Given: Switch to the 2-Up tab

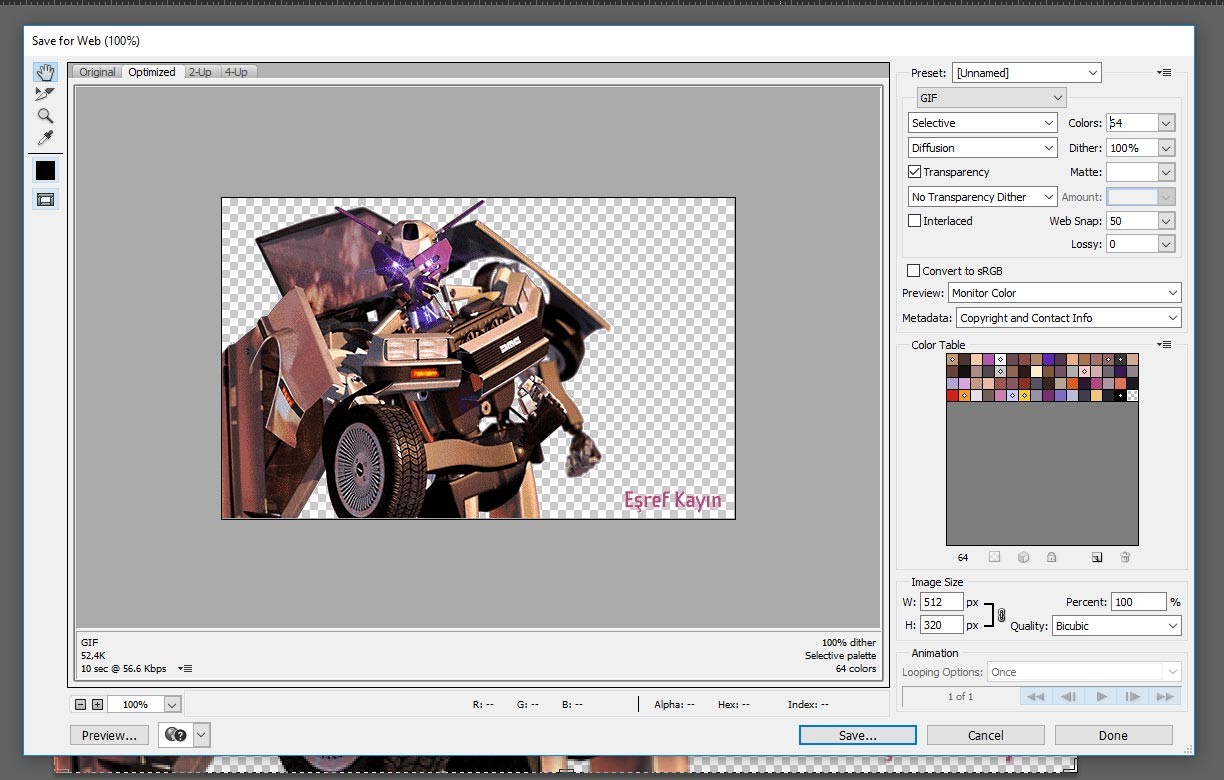Looking at the screenshot, I should point(201,72).
